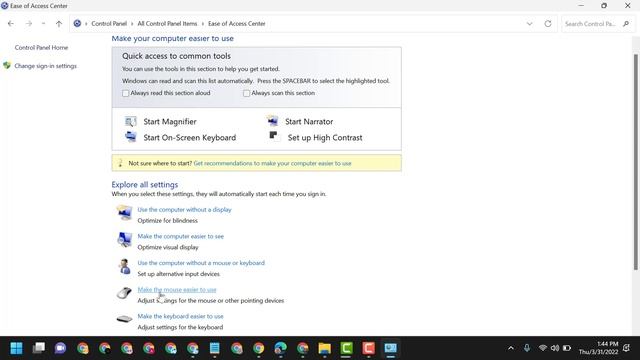
Task: Click Set up High Contrast text
Action: point(325,138)
